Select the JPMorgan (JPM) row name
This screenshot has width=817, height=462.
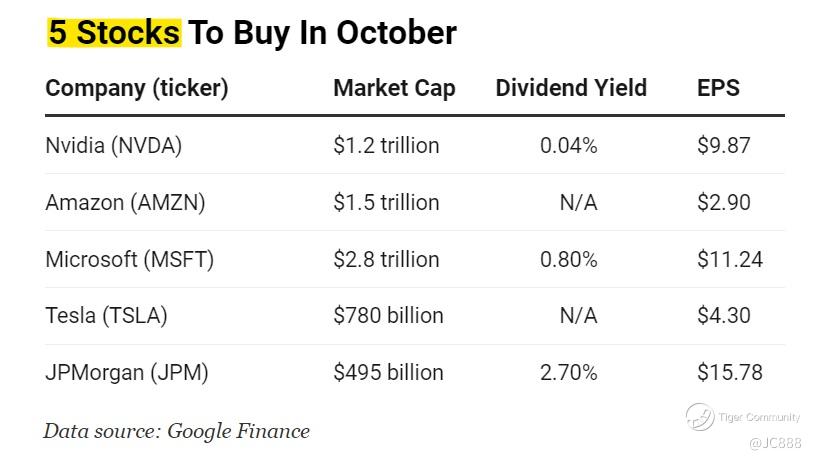(127, 373)
